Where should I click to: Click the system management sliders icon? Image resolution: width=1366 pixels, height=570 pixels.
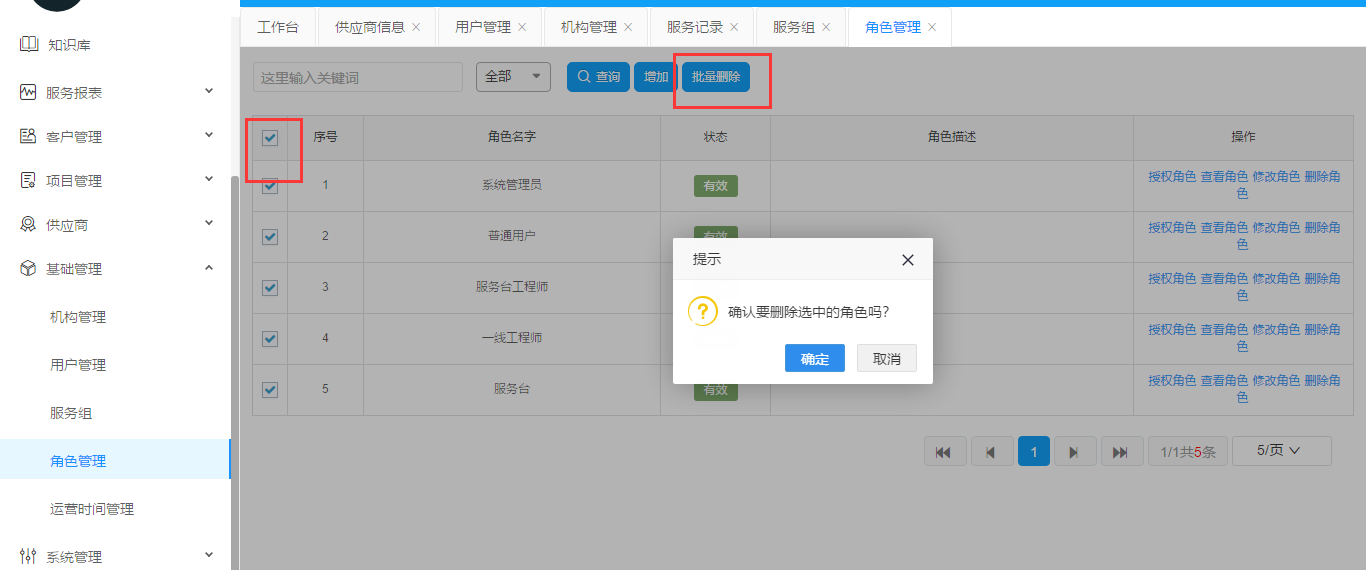(28, 556)
